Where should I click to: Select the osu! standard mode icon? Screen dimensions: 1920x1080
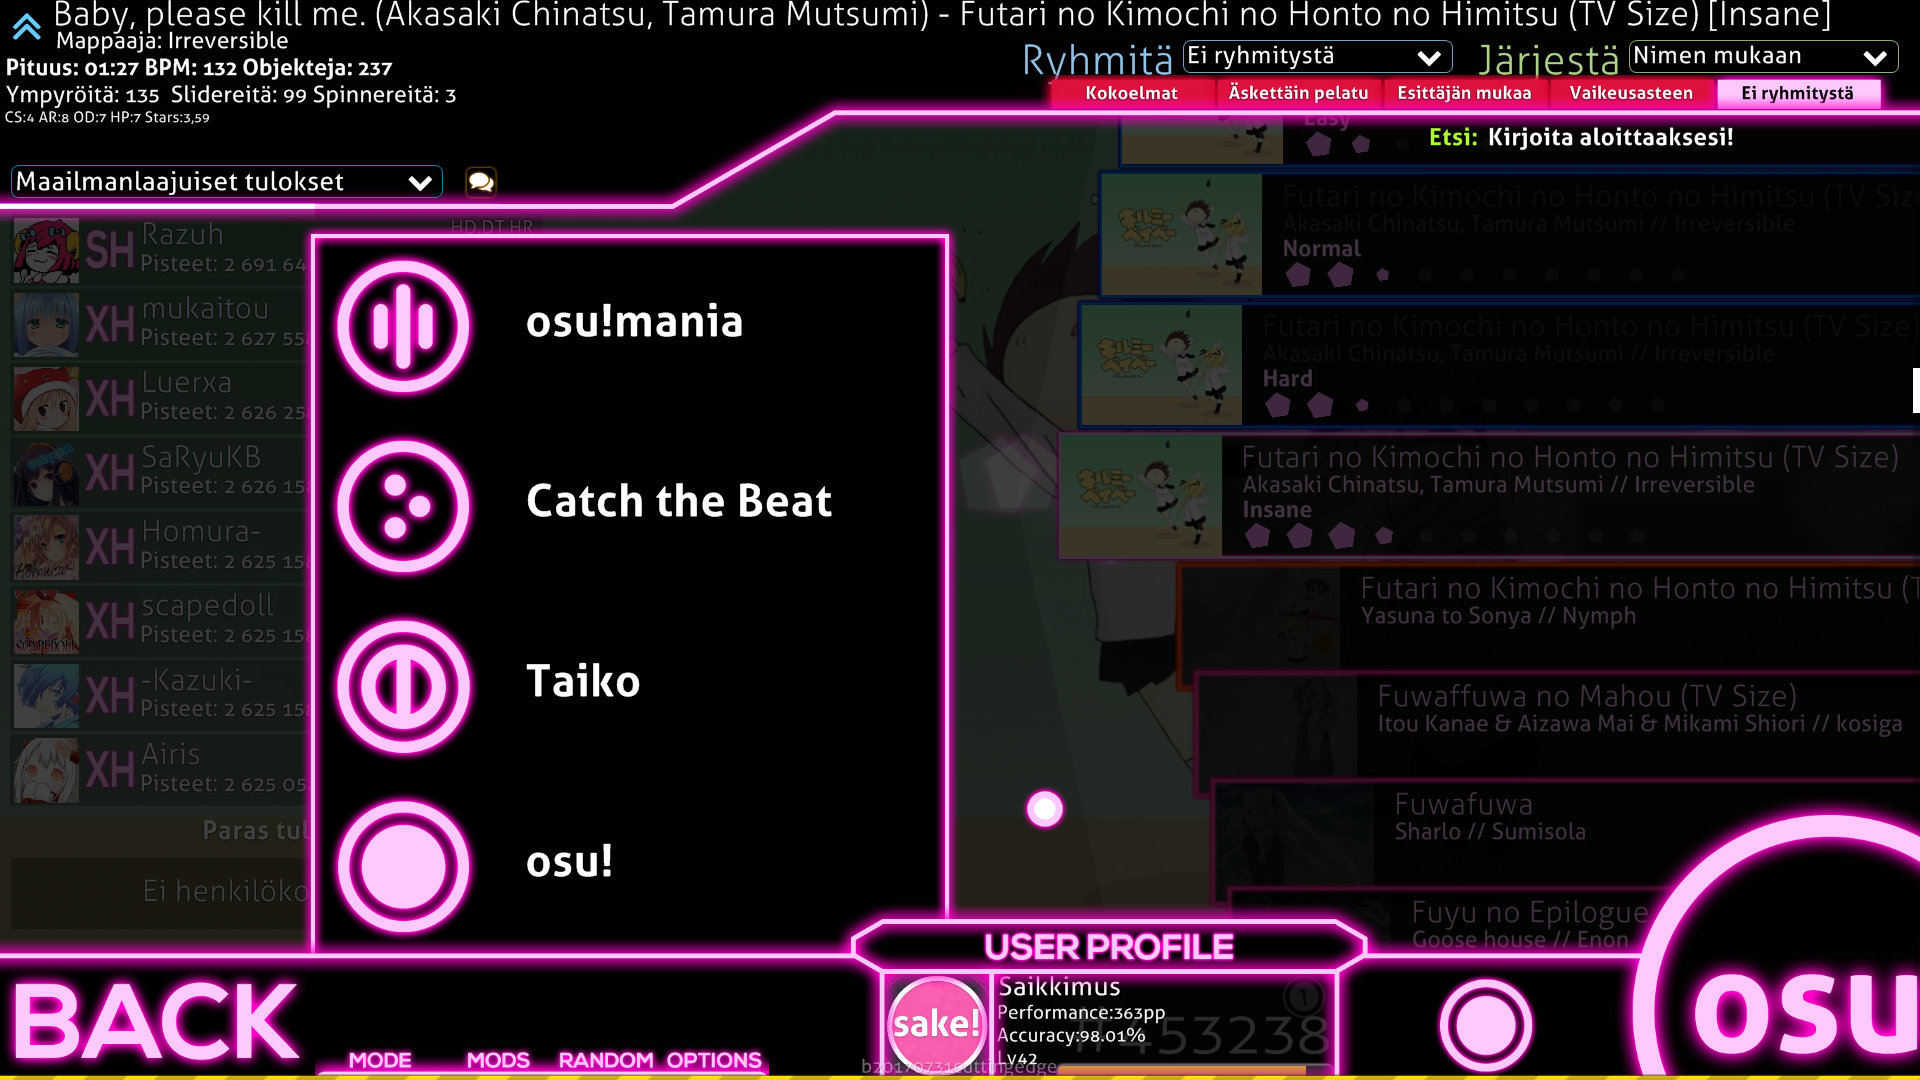point(403,866)
